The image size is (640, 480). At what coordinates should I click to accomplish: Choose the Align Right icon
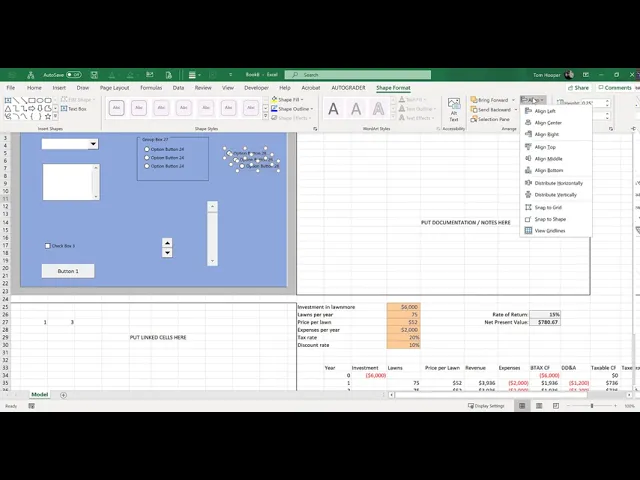tap(528, 134)
